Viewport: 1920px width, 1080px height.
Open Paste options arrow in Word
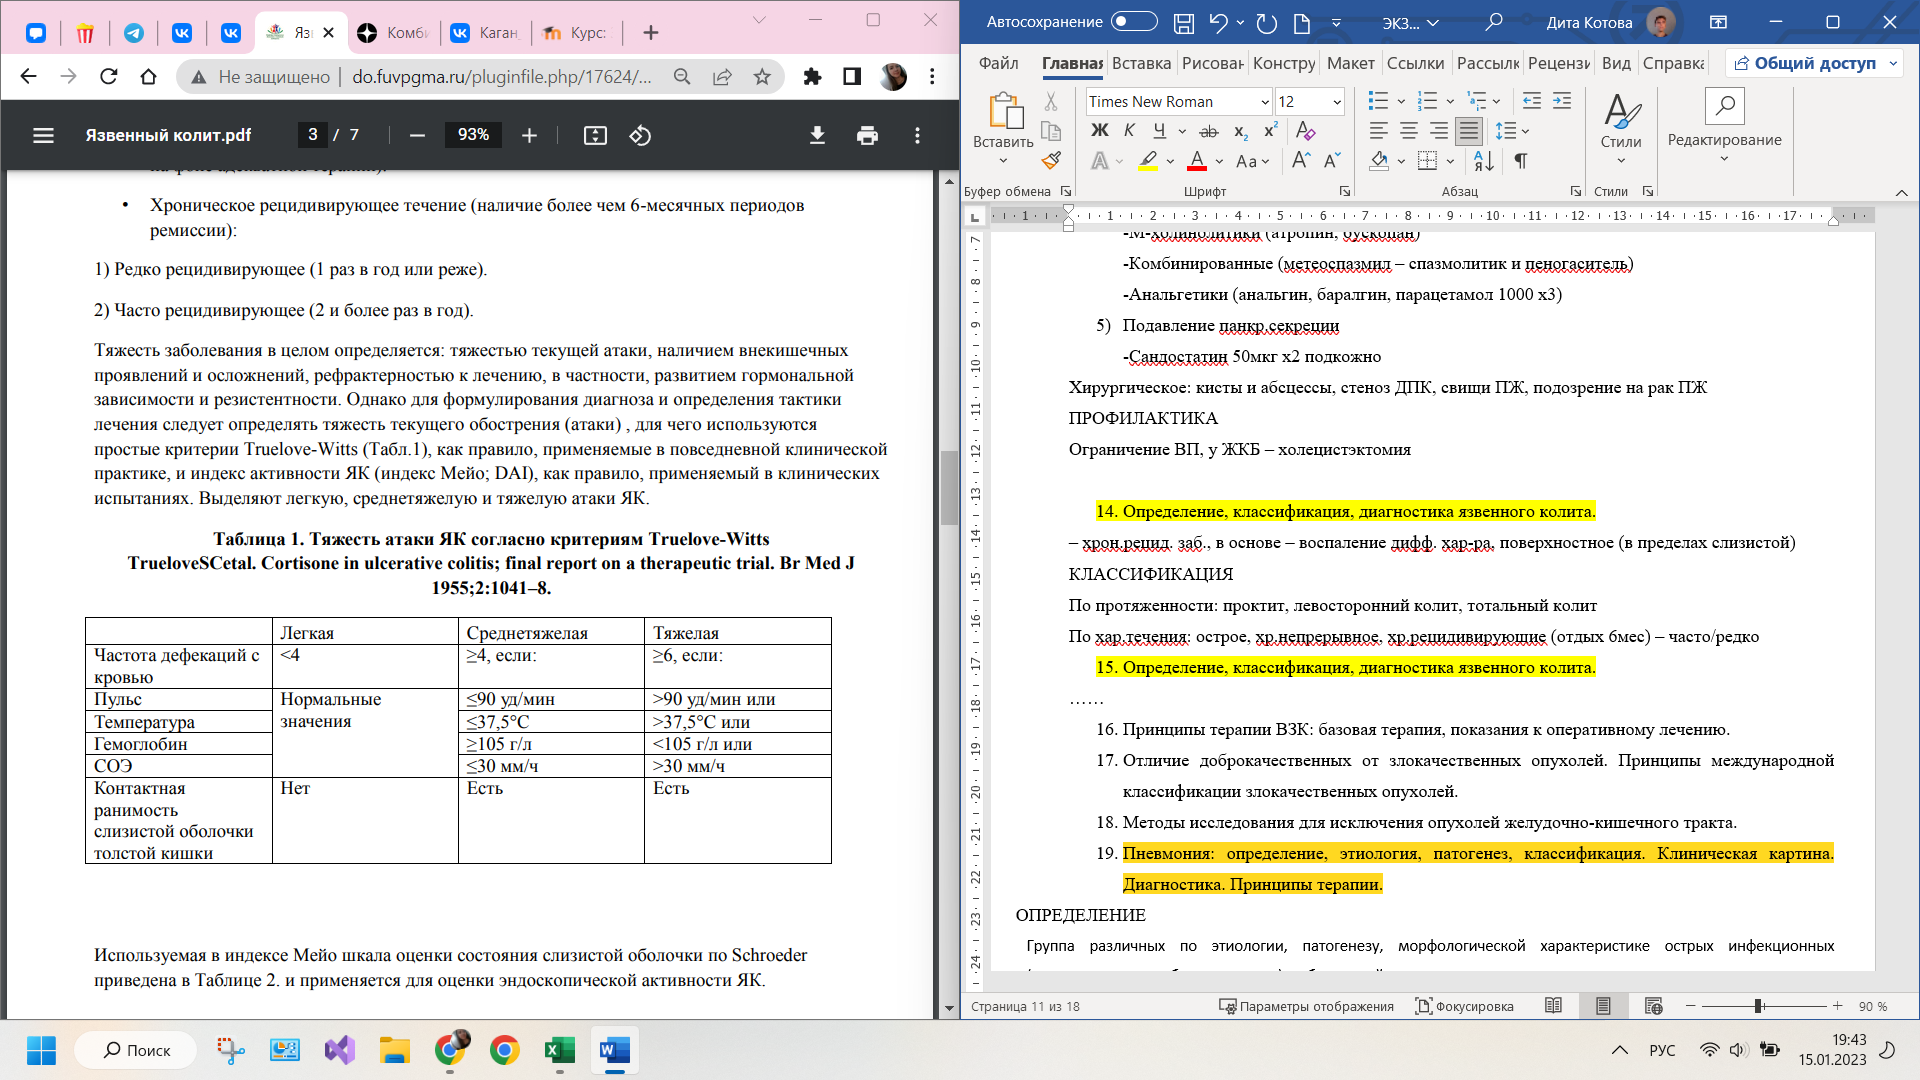coord(1003,160)
